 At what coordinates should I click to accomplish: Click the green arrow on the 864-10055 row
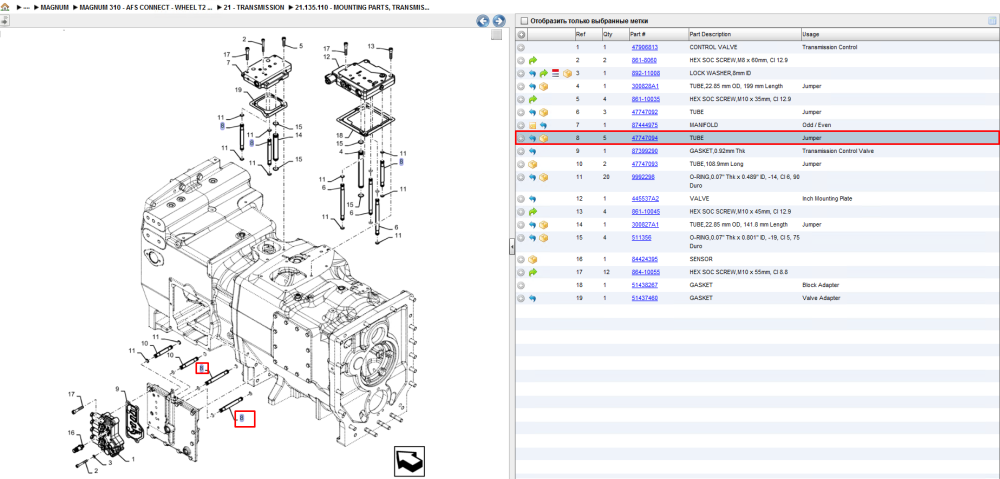[x=533, y=272]
